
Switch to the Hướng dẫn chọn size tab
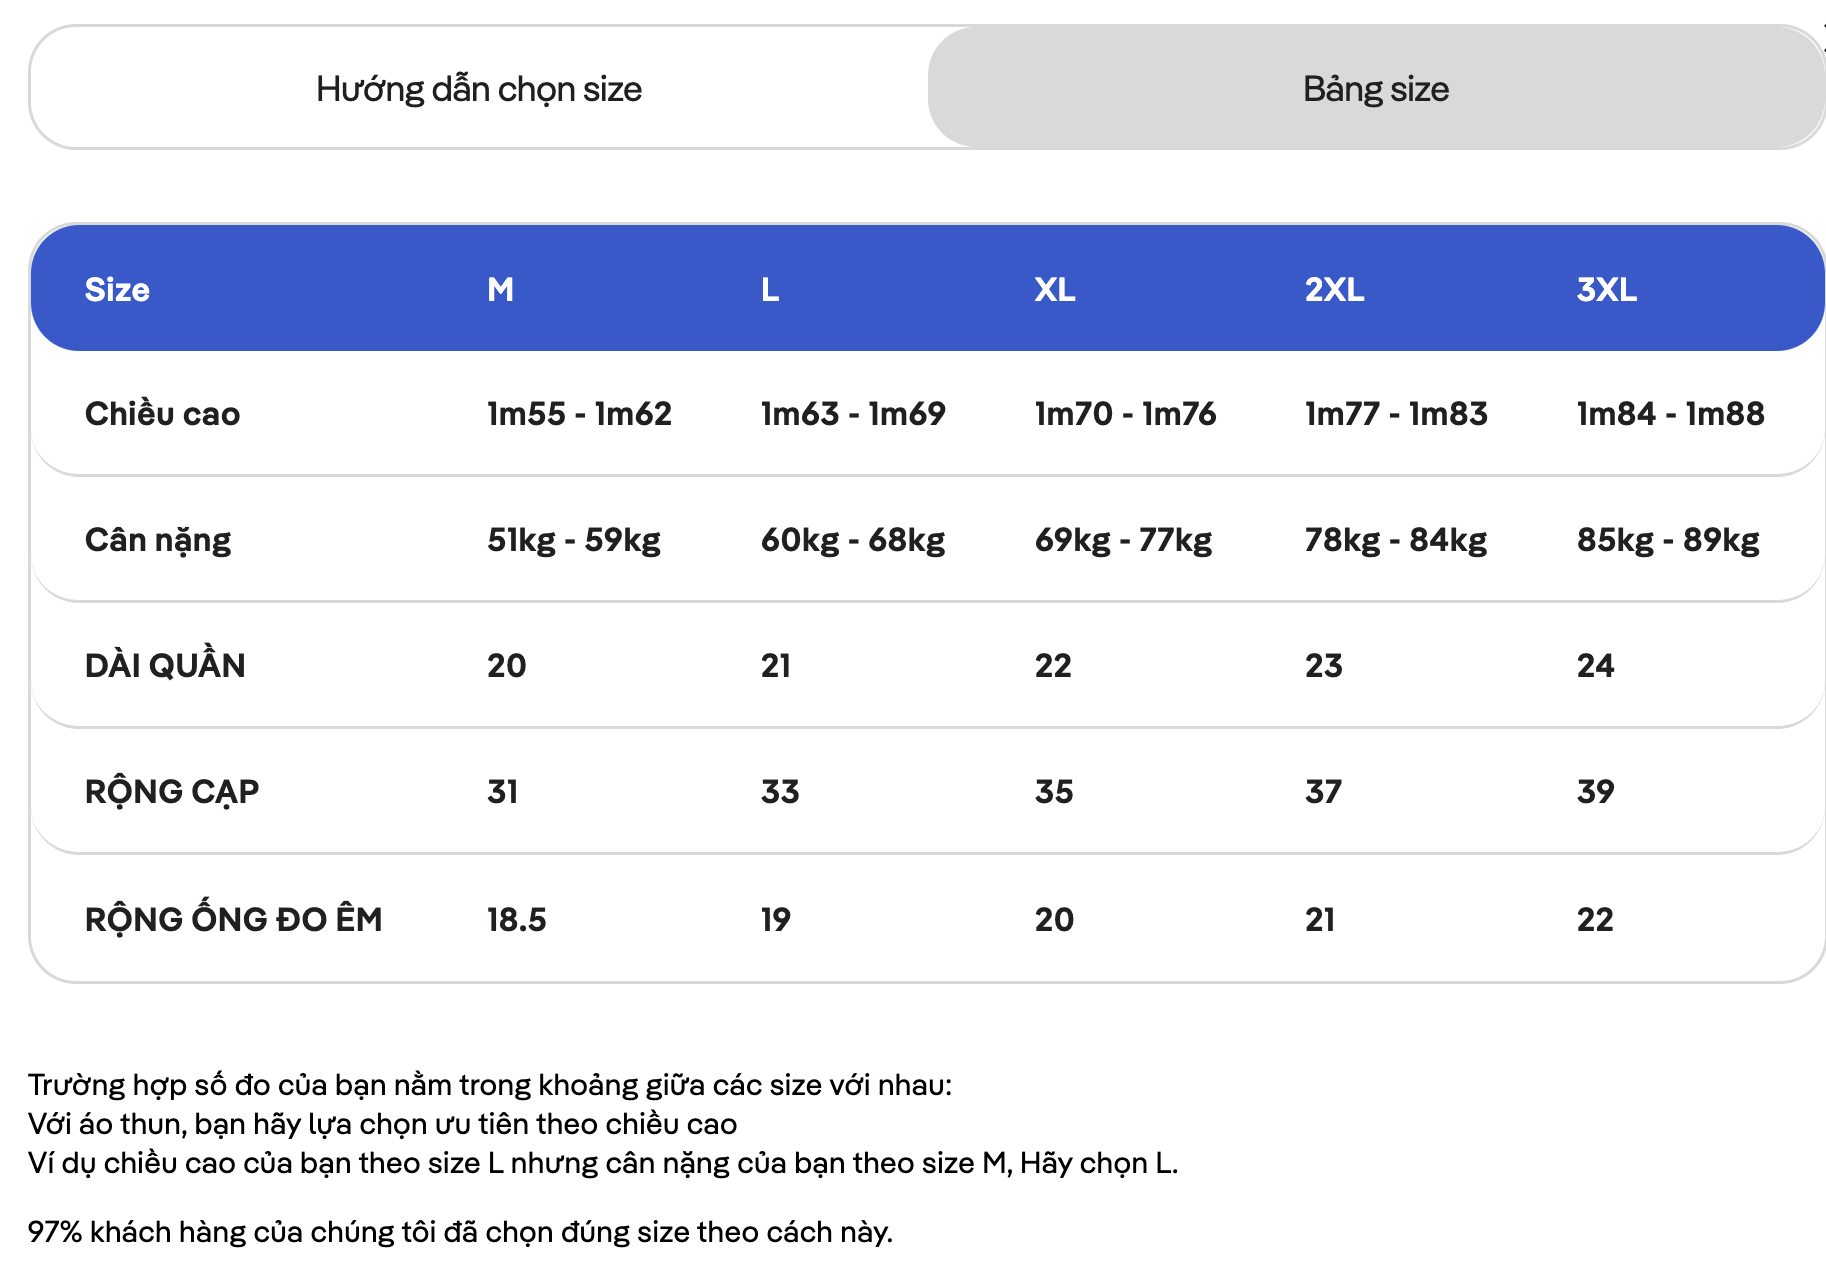pyautogui.click(x=479, y=88)
